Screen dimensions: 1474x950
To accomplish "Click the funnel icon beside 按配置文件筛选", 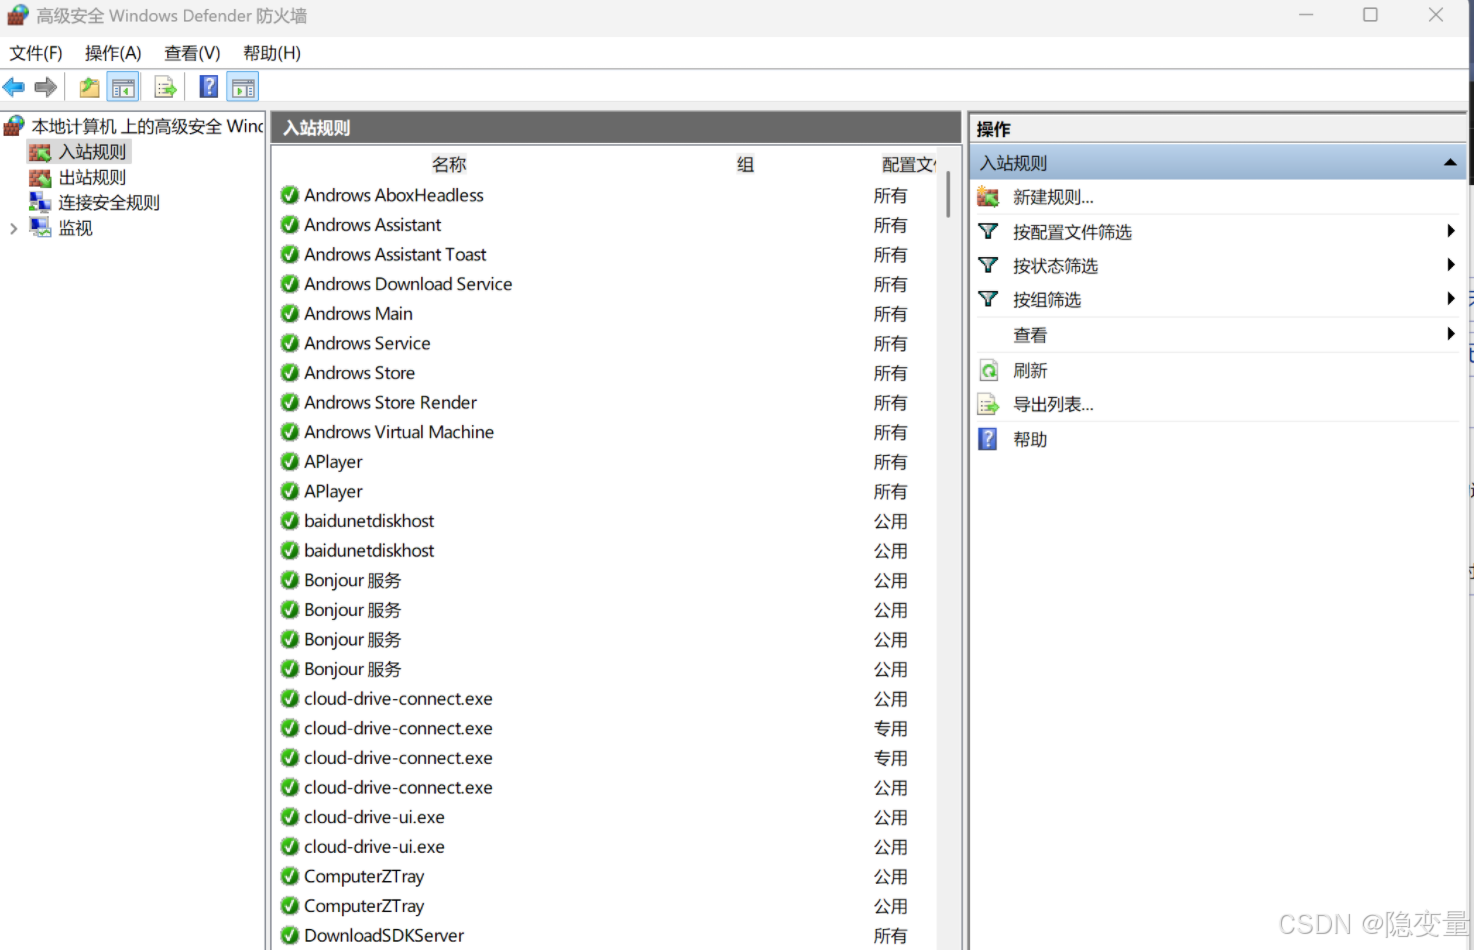I will pos(988,231).
